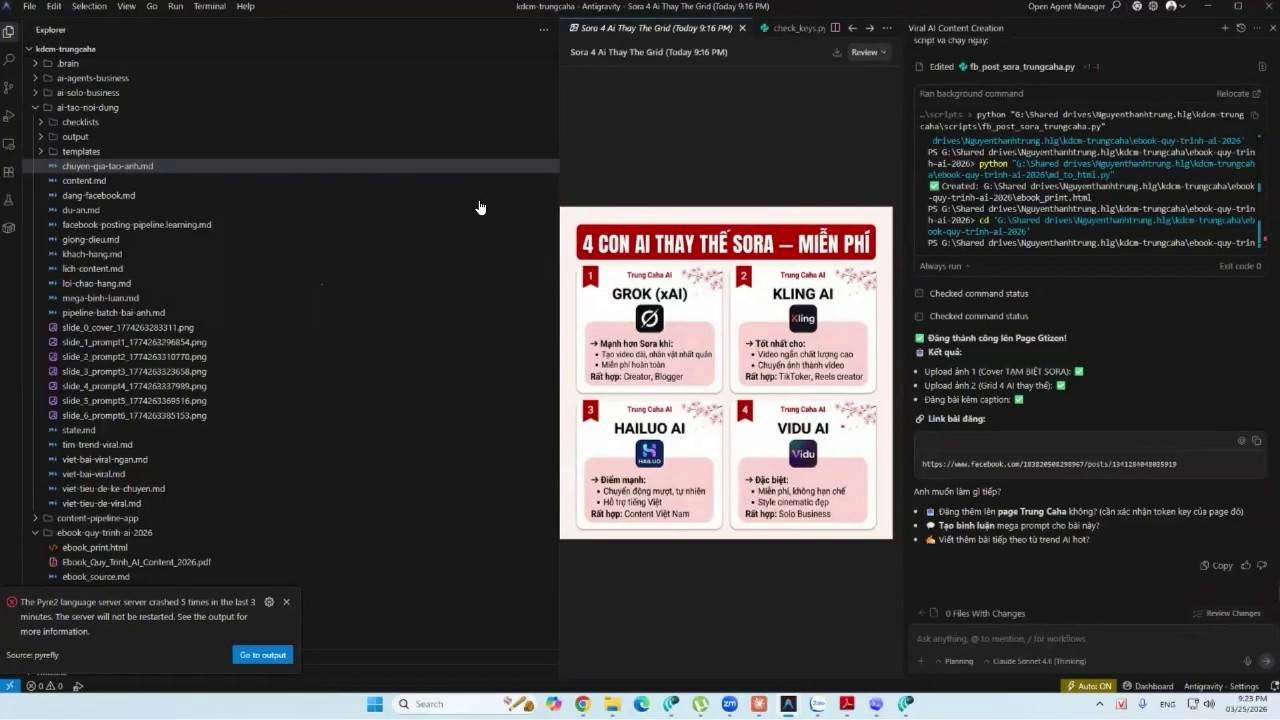1280x720 pixels.
Task: Navigate back with the editor left arrow
Action: click(852, 28)
